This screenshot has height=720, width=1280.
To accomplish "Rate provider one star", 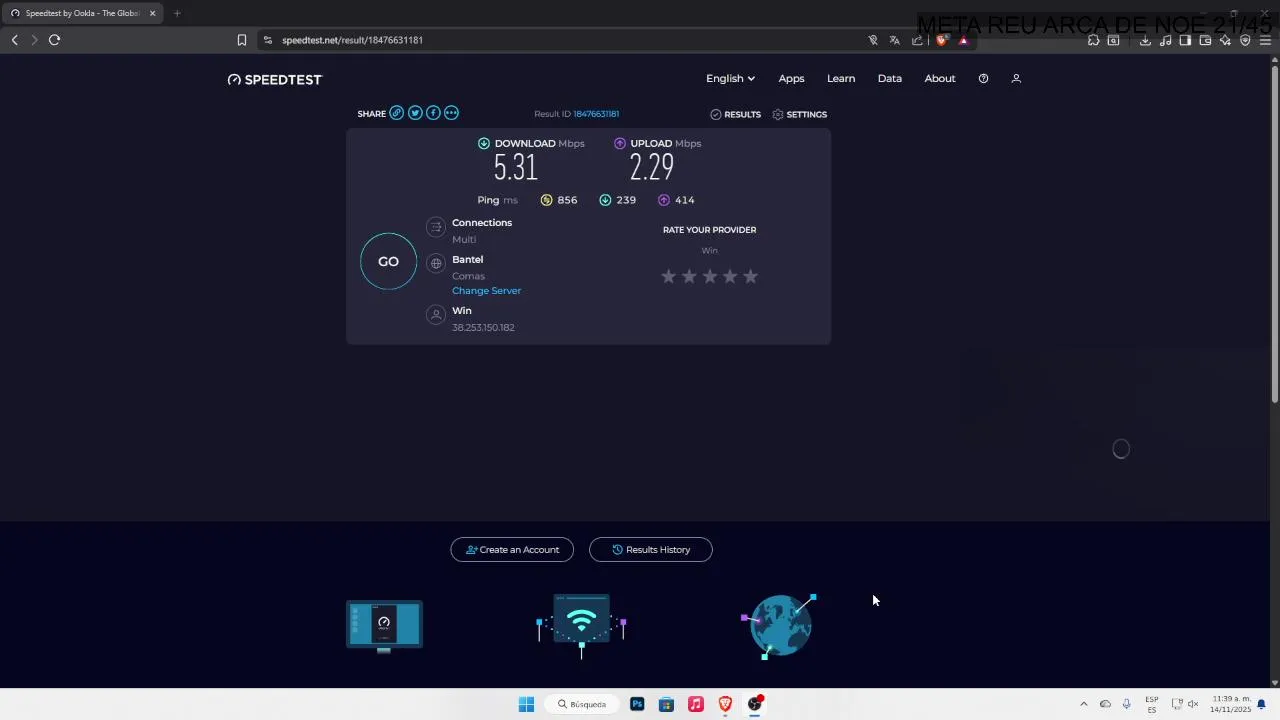I will click(x=668, y=276).
